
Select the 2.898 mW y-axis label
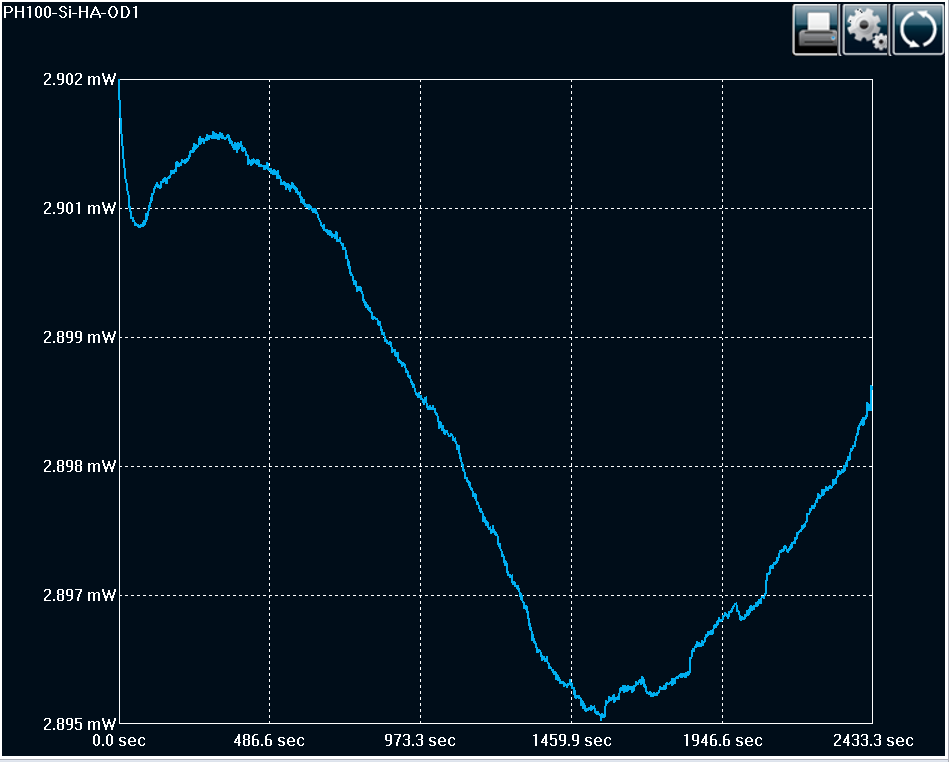(x=79, y=467)
